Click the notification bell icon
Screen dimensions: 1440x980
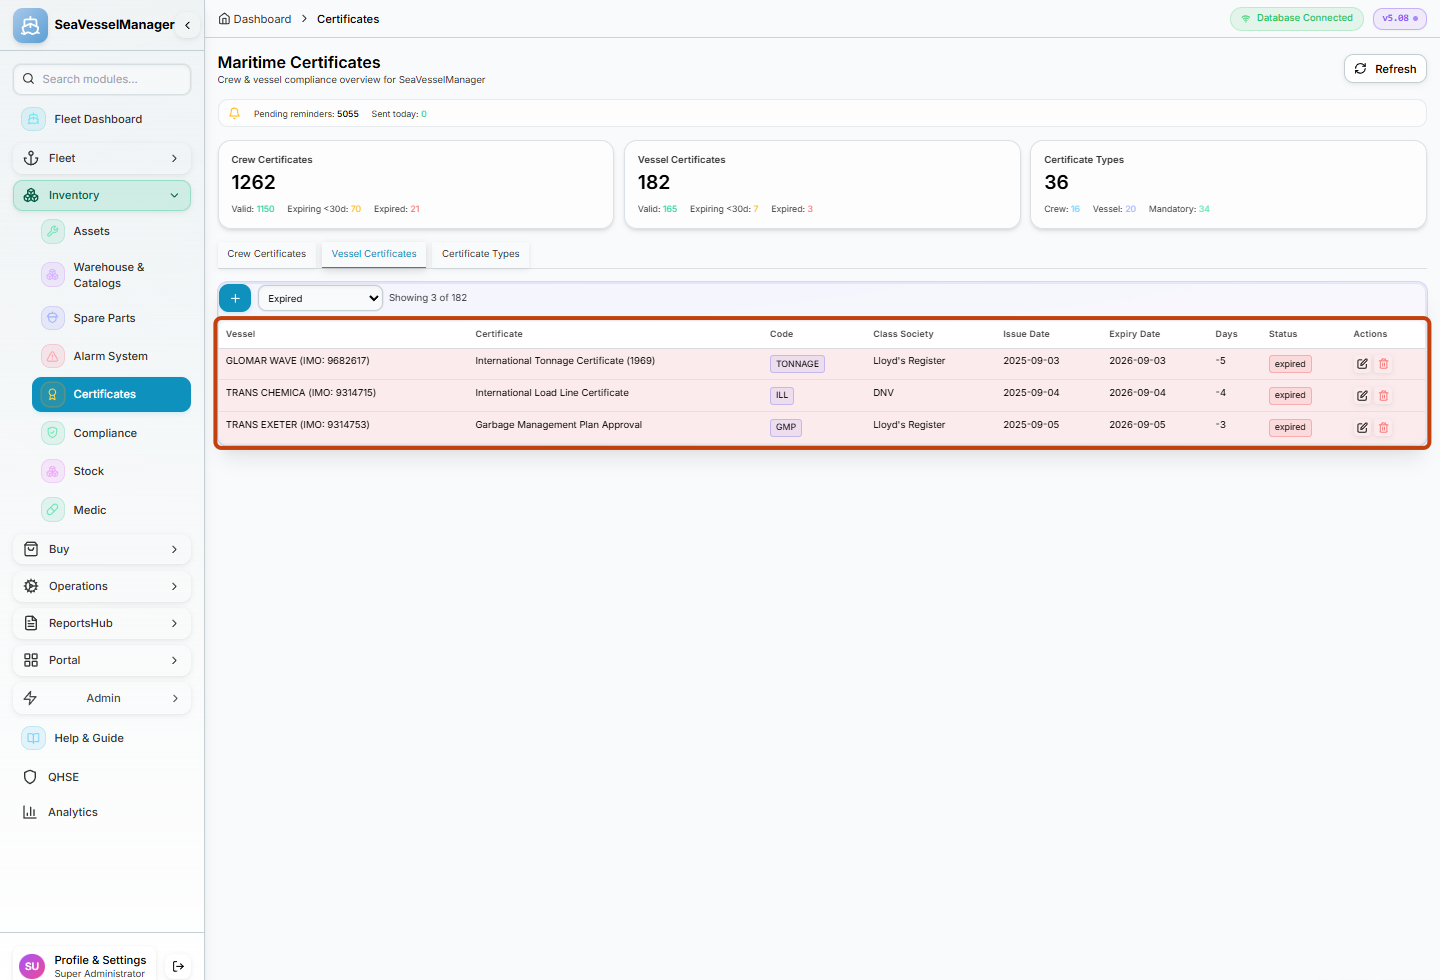pyautogui.click(x=235, y=113)
